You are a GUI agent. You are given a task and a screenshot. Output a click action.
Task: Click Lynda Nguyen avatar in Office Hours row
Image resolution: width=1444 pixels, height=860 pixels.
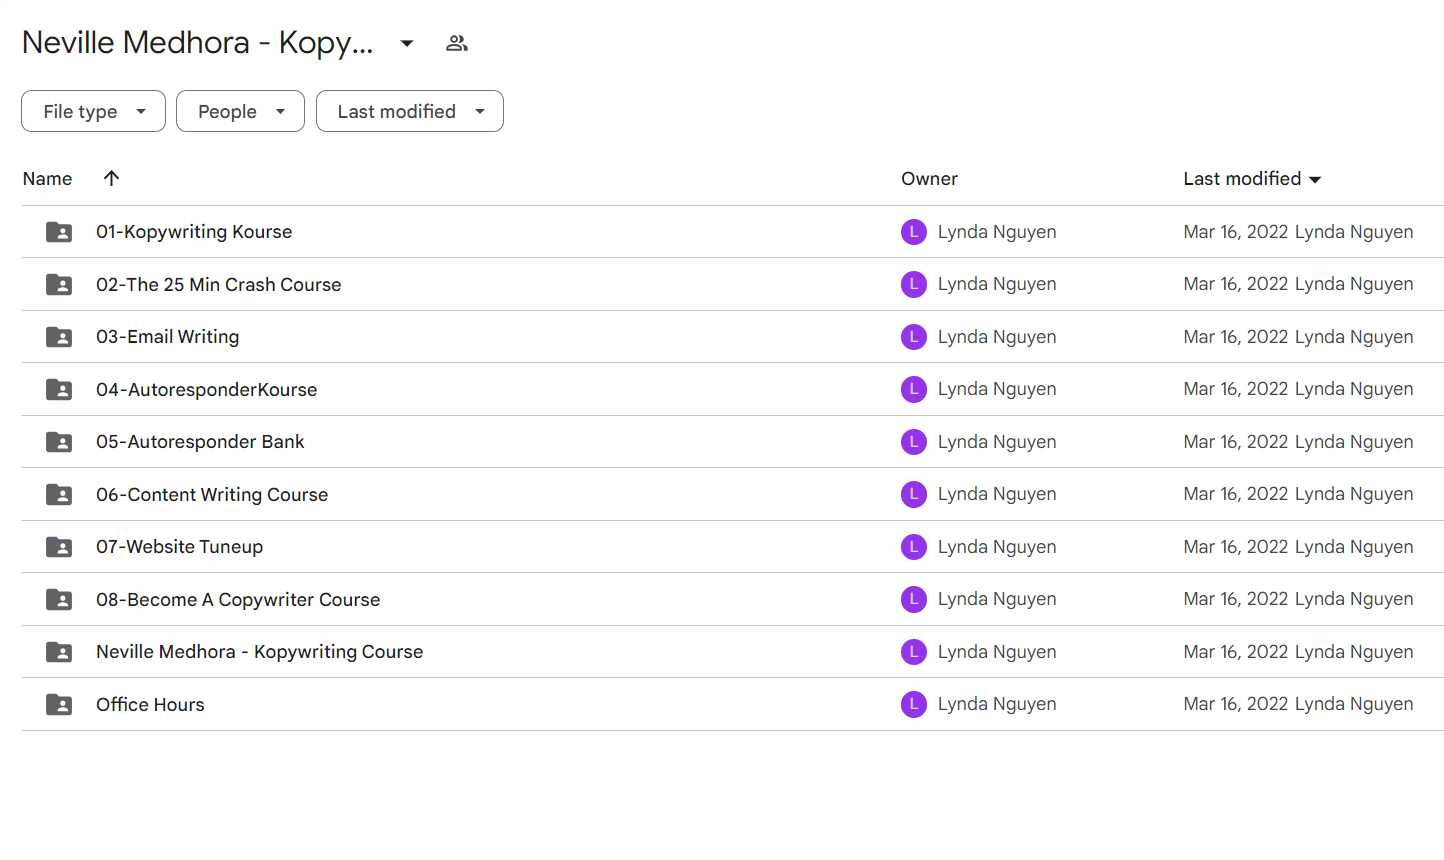914,704
